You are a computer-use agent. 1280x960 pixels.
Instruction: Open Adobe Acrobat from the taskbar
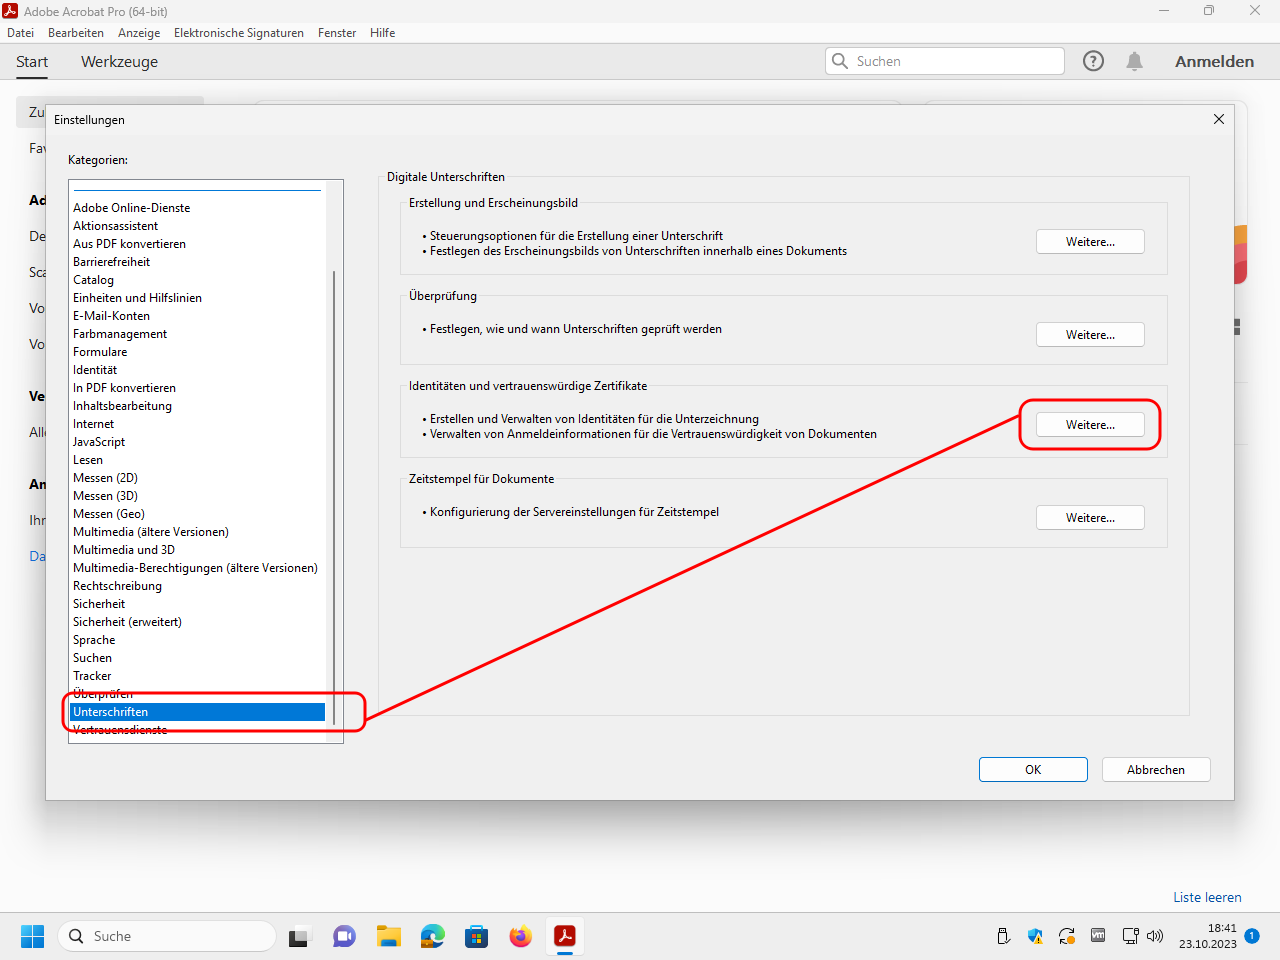565,936
